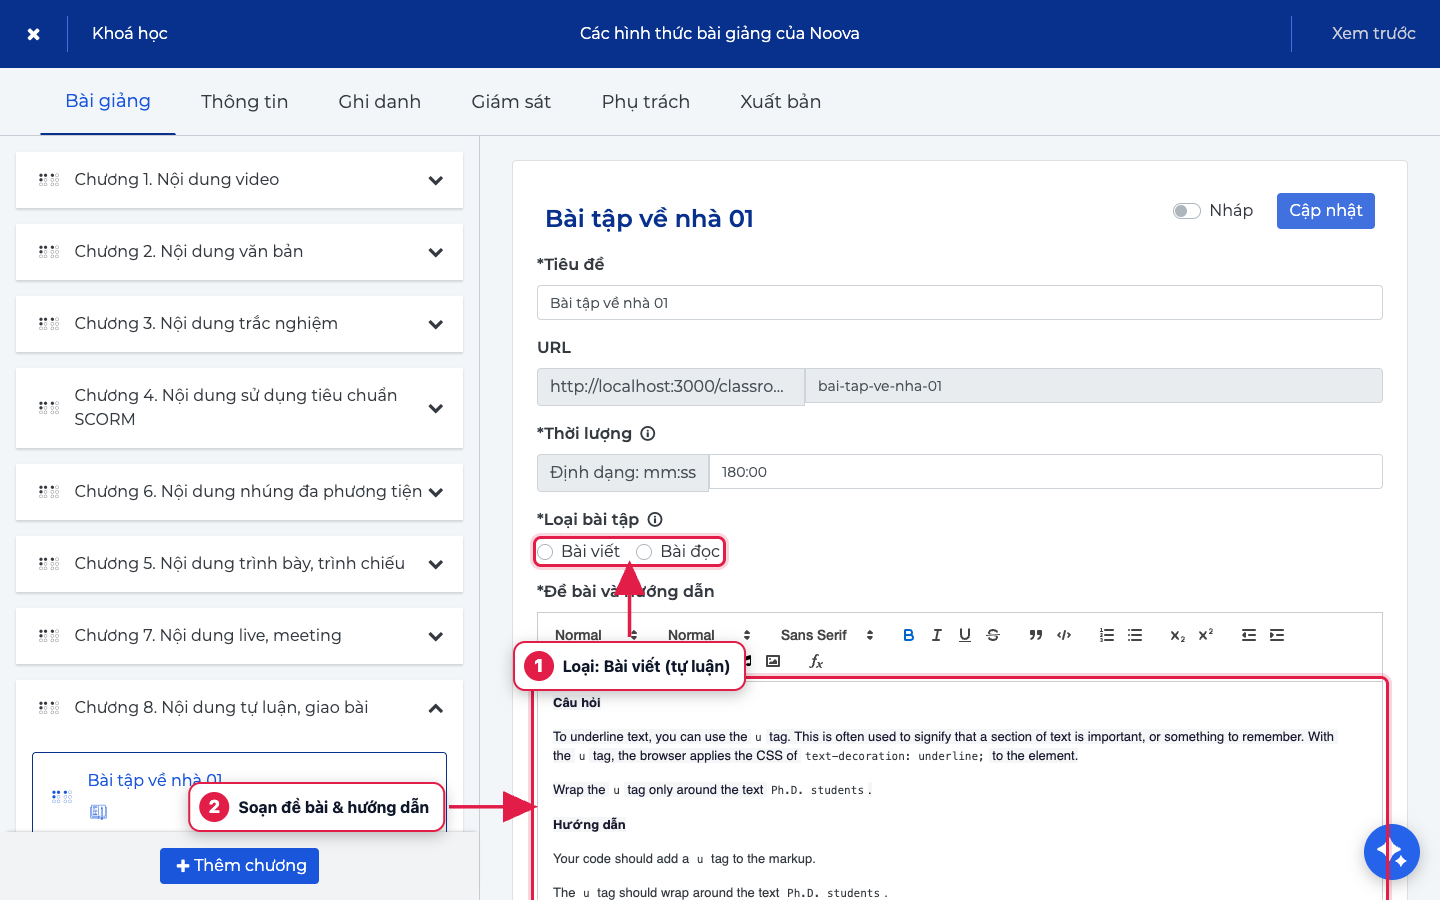Click the Cập nhật button
Image resolution: width=1440 pixels, height=900 pixels.
[x=1325, y=211]
